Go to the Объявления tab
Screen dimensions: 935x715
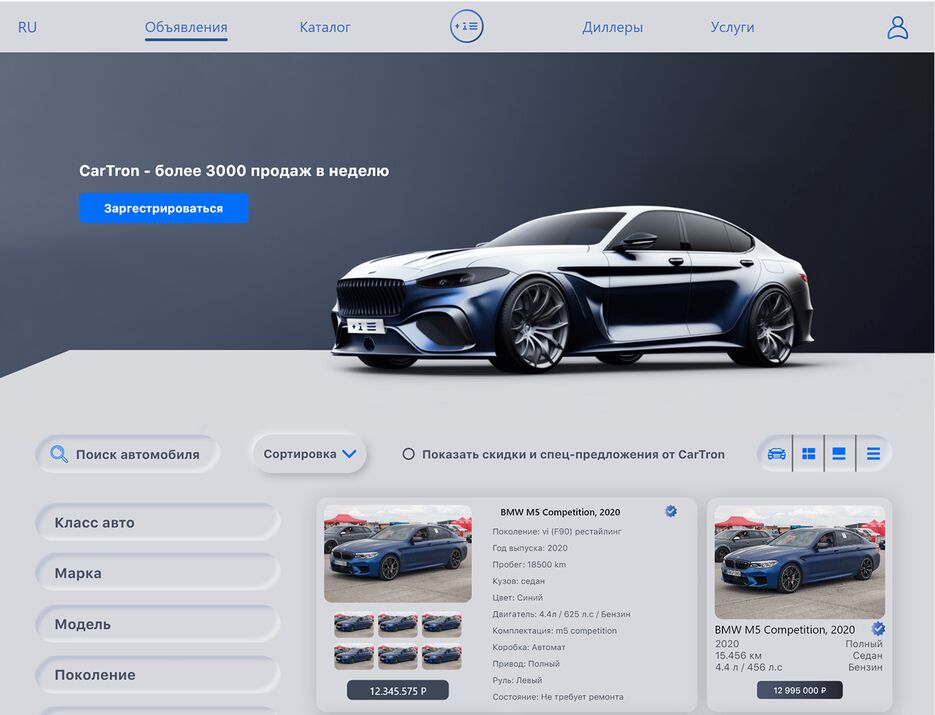click(x=186, y=27)
